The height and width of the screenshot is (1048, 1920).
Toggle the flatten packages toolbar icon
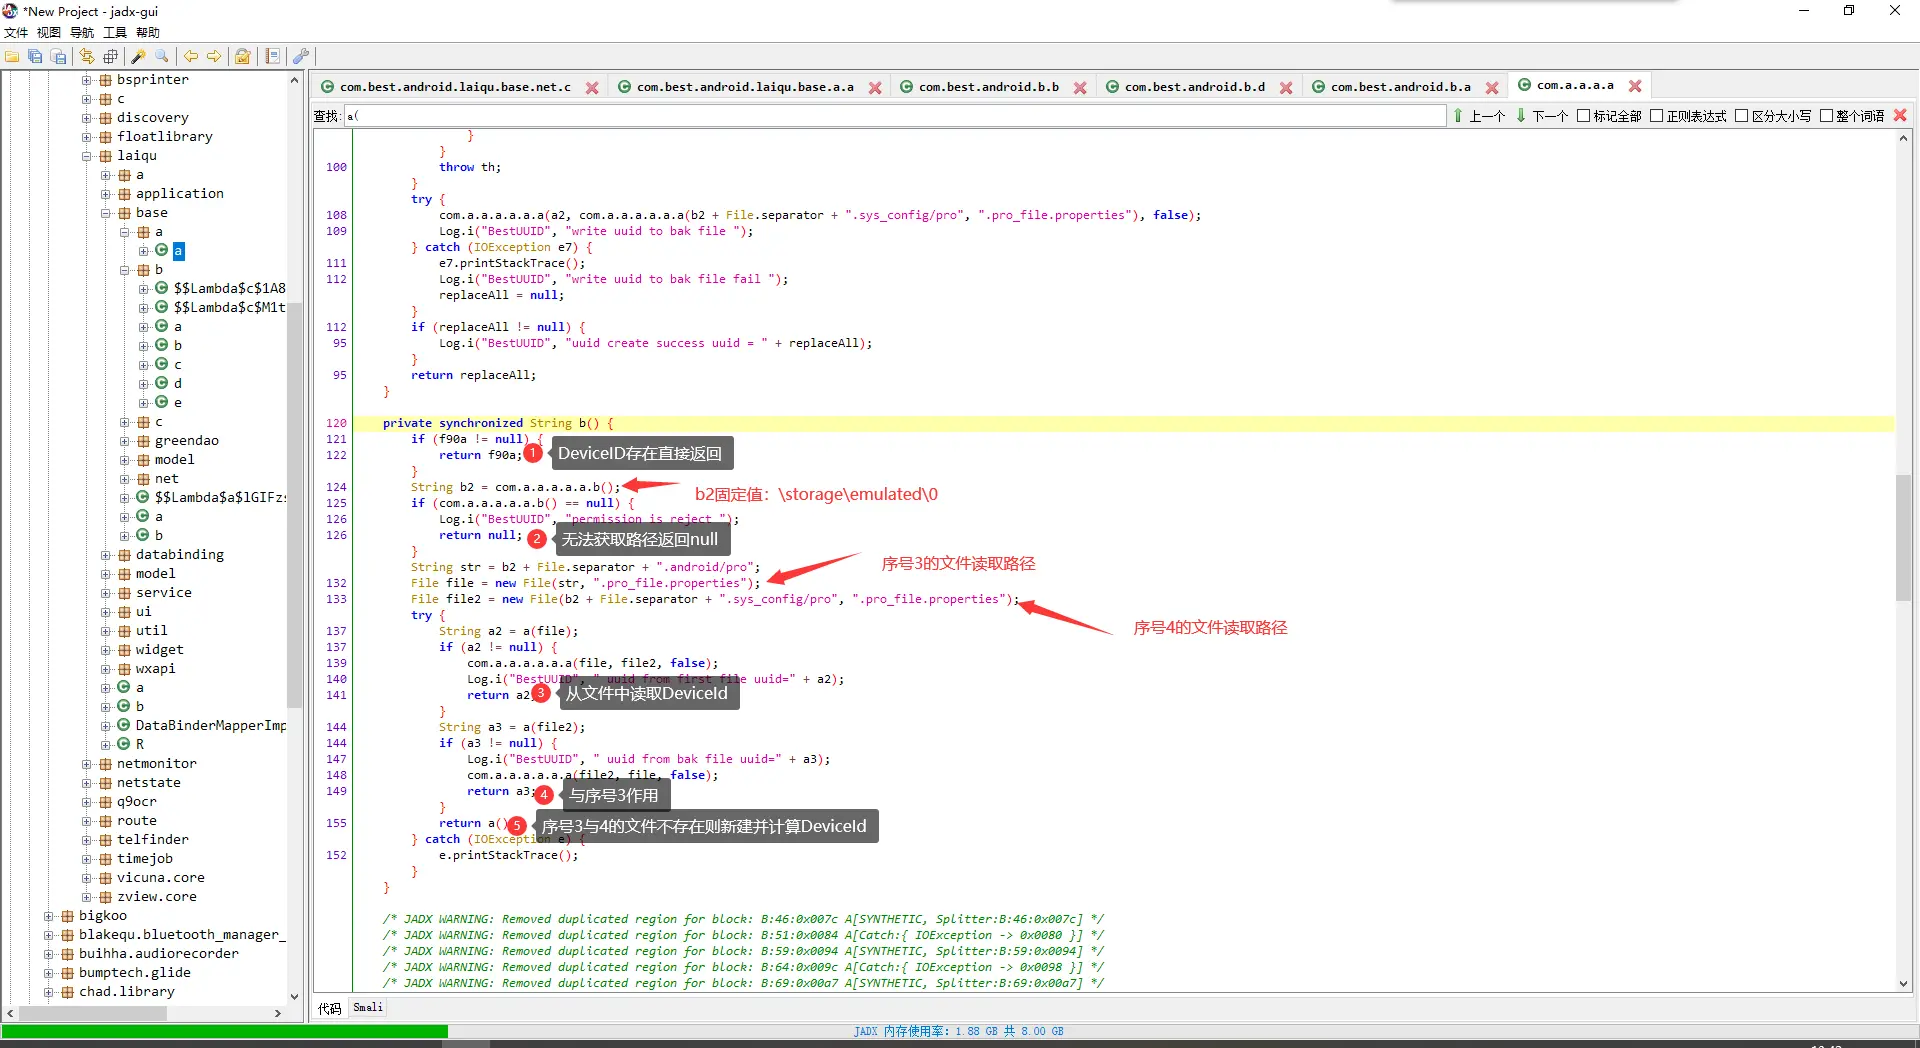click(x=110, y=57)
